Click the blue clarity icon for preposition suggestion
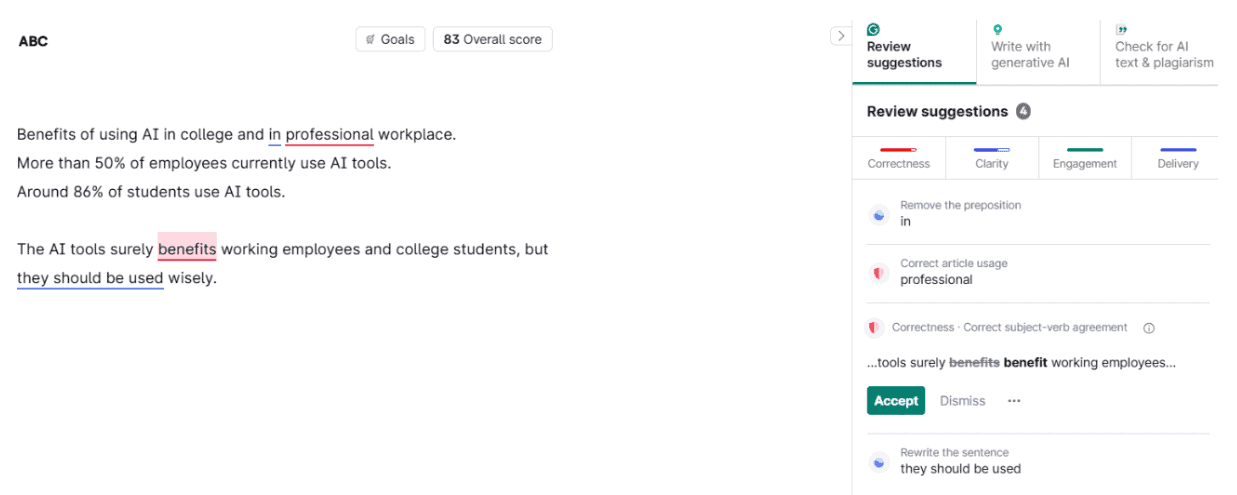This screenshot has height=495, width=1237. coord(878,214)
